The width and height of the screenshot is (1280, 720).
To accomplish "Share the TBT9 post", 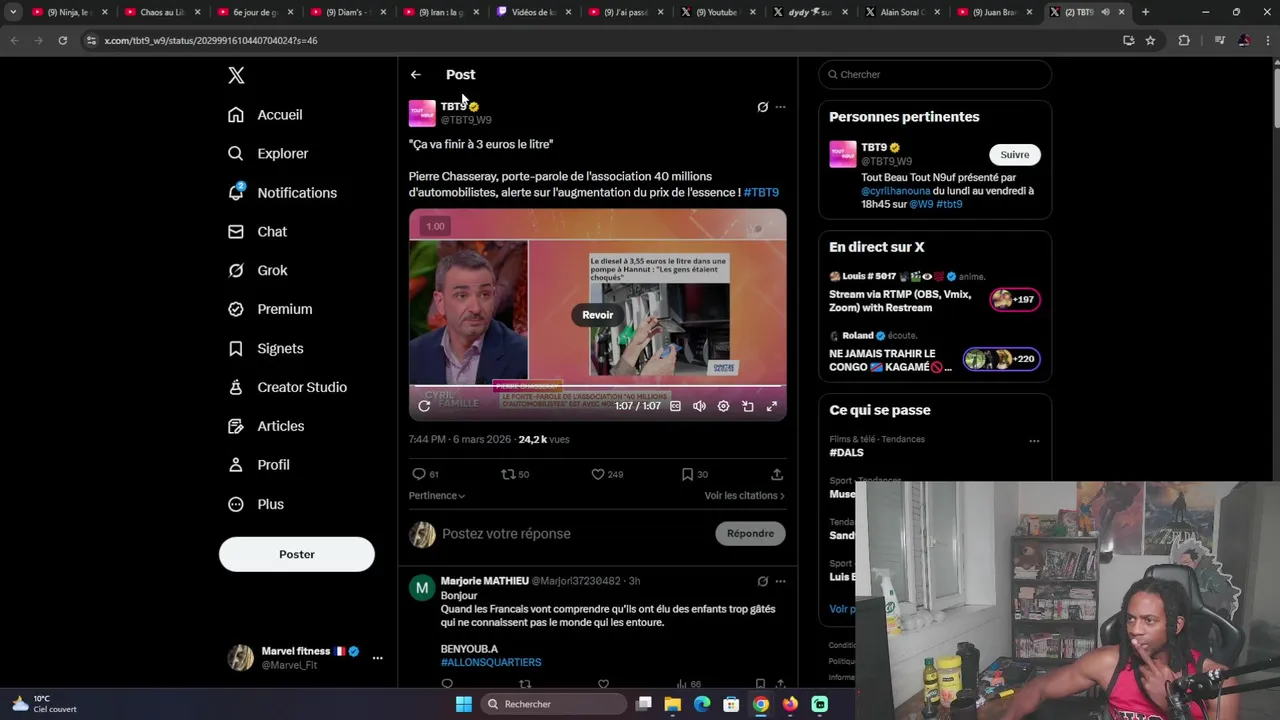I will (x=777, y=474).
